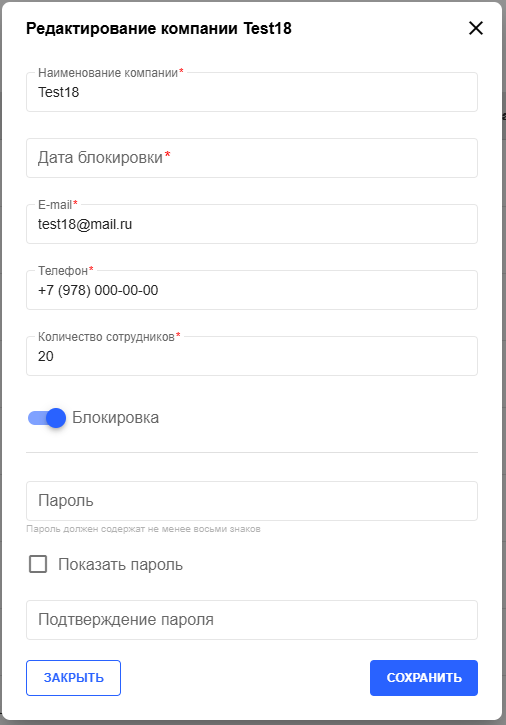Viewport: 506px width, 725px height.
Task: Disable the Блокировка toggle switch
Action: [x=47, y=418]
